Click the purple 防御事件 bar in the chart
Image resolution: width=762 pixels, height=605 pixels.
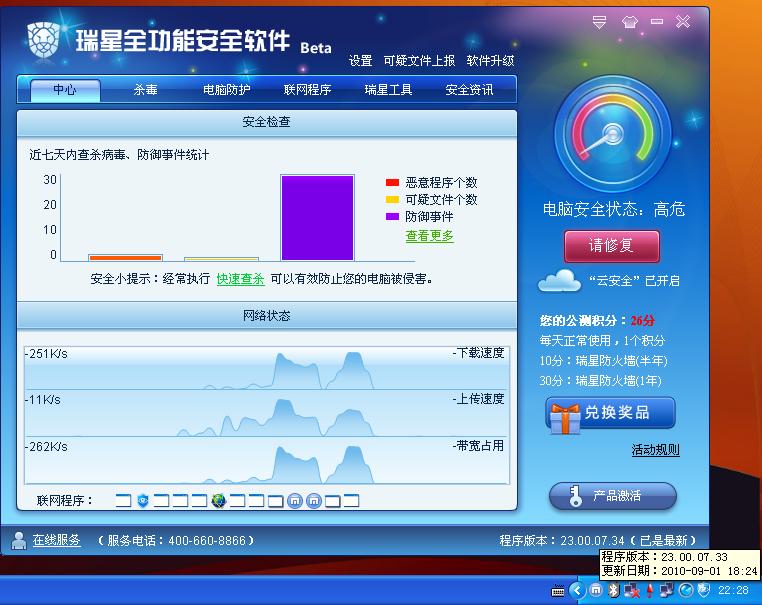pos(317,218)
